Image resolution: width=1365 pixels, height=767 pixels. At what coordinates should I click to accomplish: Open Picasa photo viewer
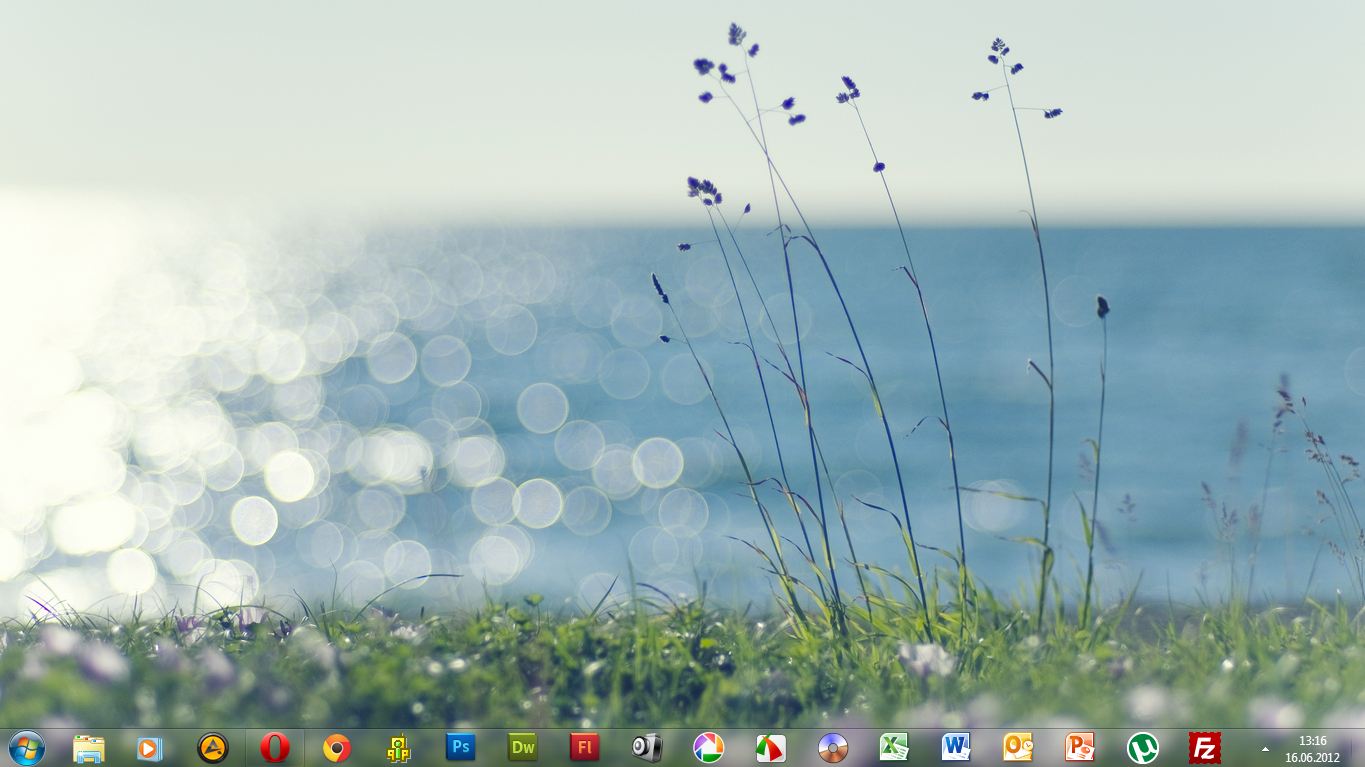(708, 748)
